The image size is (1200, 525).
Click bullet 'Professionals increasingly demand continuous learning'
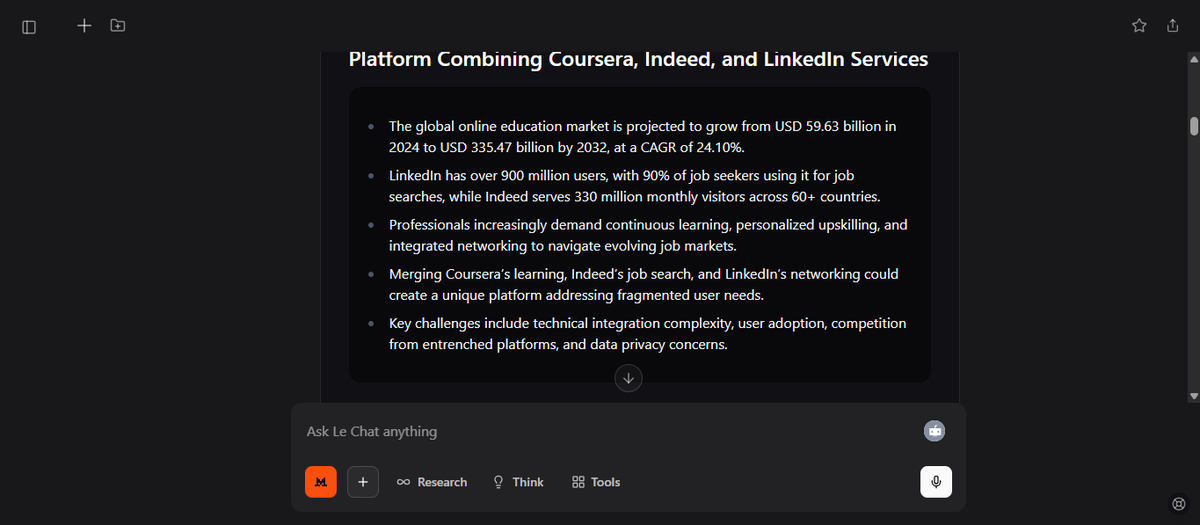[x=648, y=235]
